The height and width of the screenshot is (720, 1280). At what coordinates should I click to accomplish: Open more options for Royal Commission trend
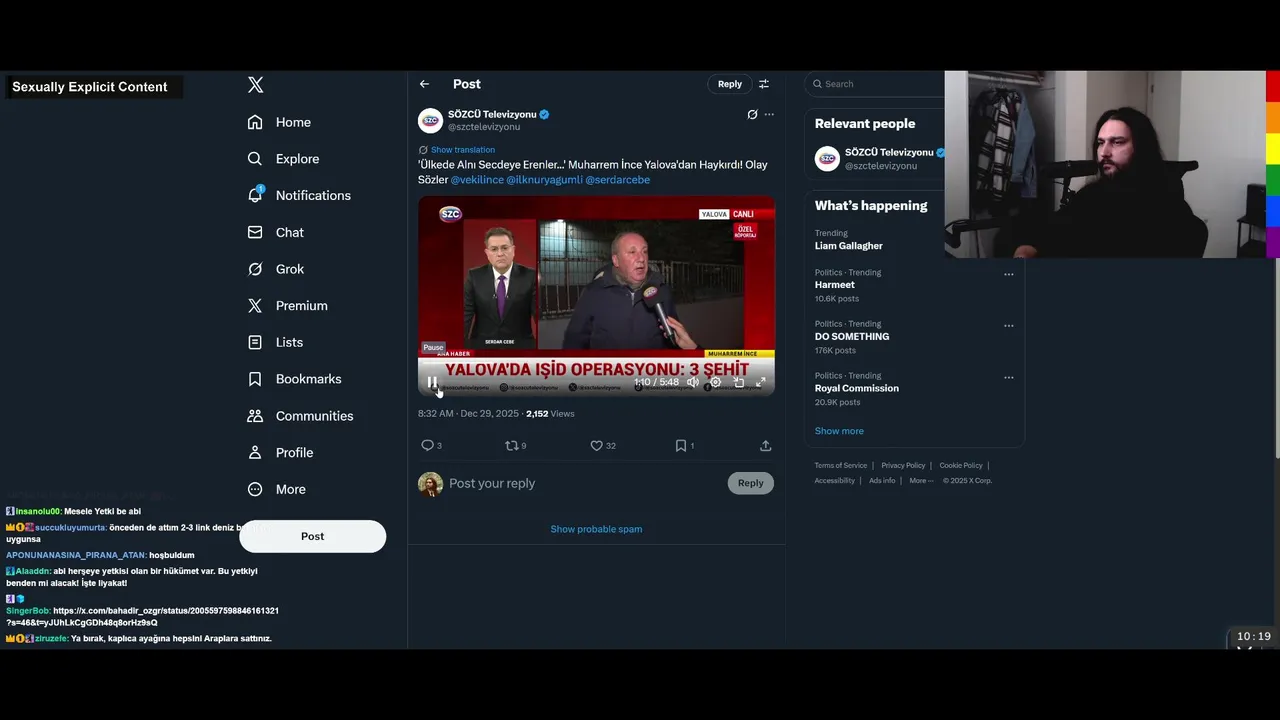tap(1008, 378)
